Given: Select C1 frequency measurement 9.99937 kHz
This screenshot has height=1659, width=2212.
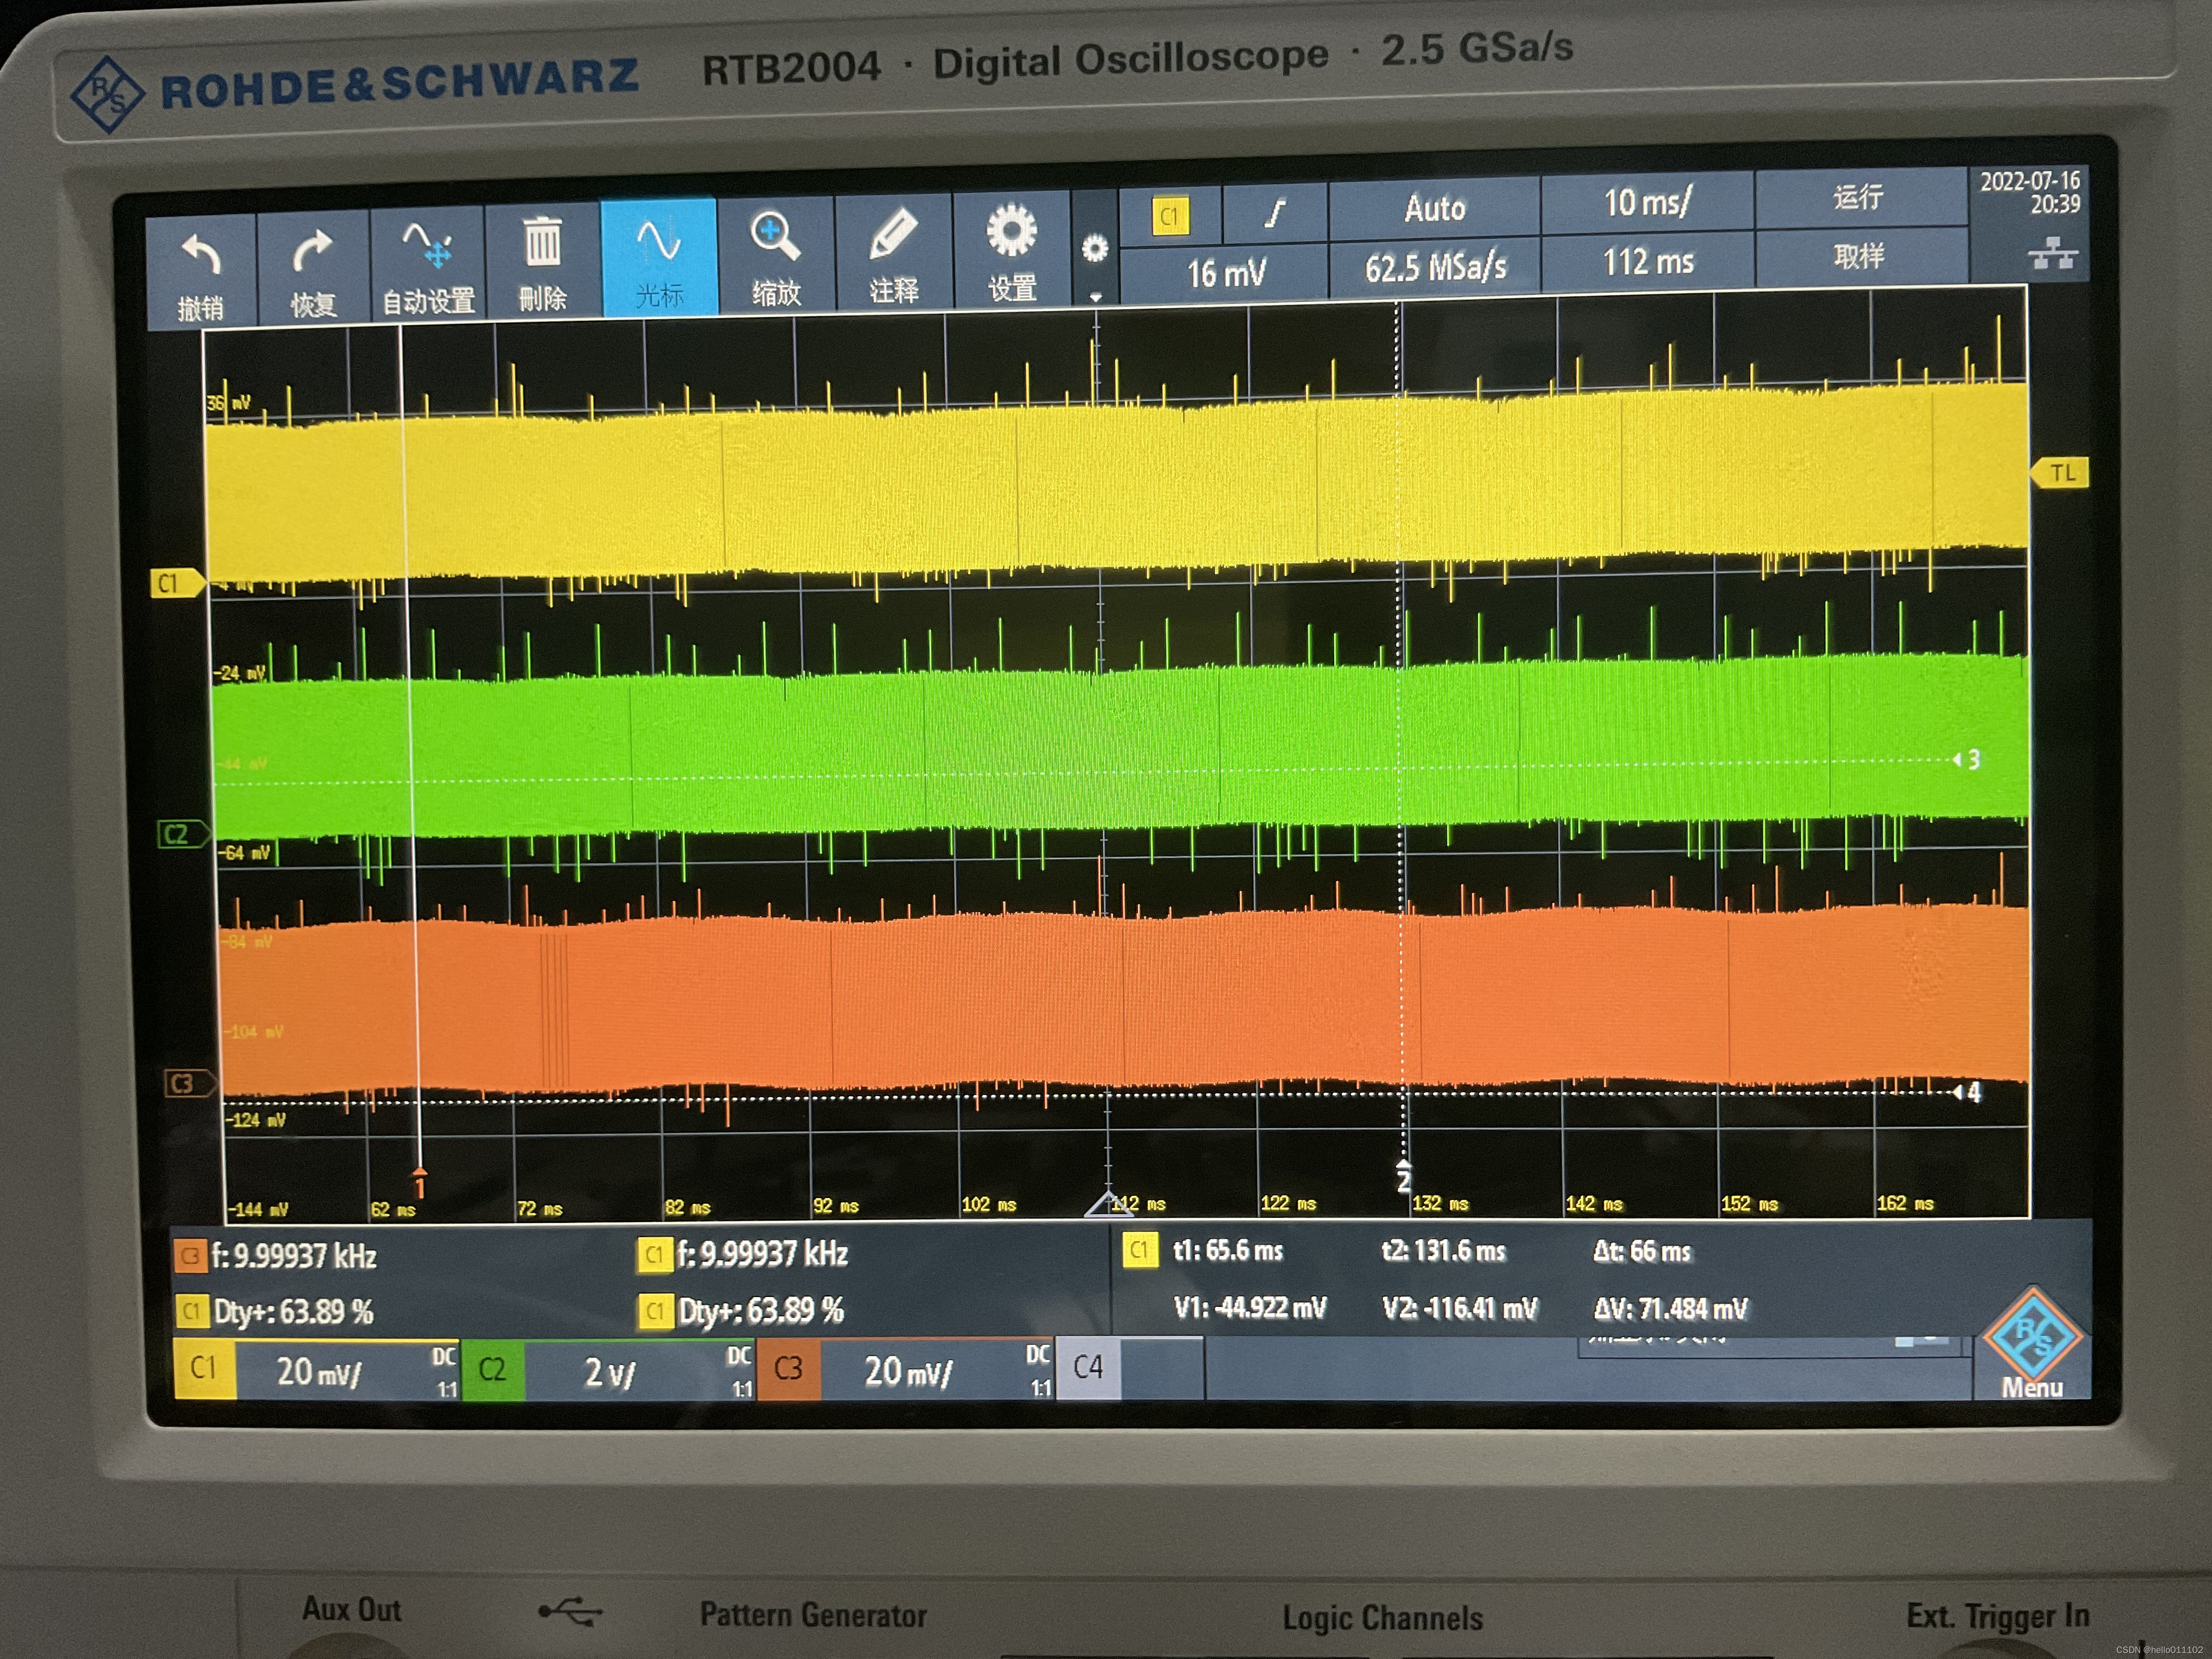Looking at the screenshot, I should [743, 1254].
